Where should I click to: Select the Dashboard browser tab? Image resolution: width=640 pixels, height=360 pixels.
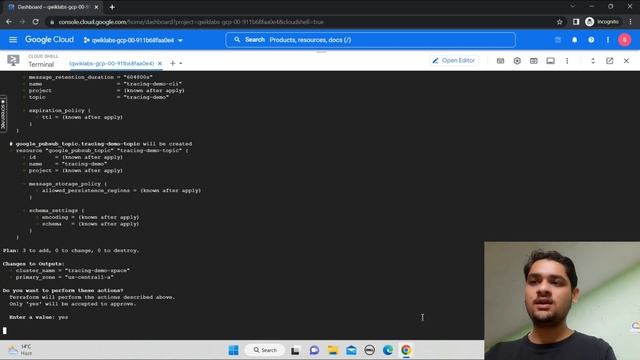click(x=53, y=7)
